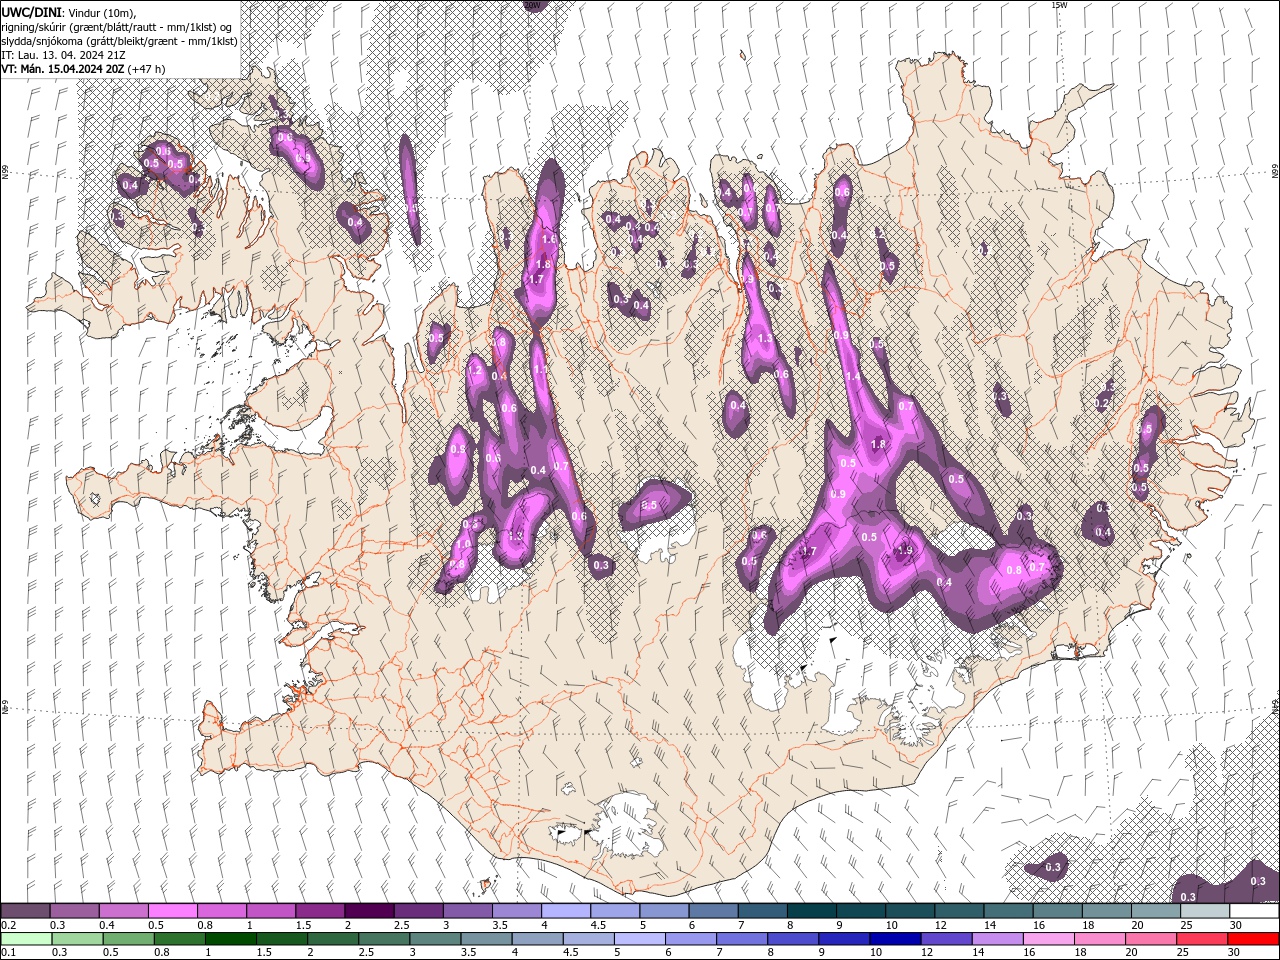Click the top legend swatch between 0.5 and 0.8
The height and width of the screenshot is (960, 1280).
coord(173,911)
